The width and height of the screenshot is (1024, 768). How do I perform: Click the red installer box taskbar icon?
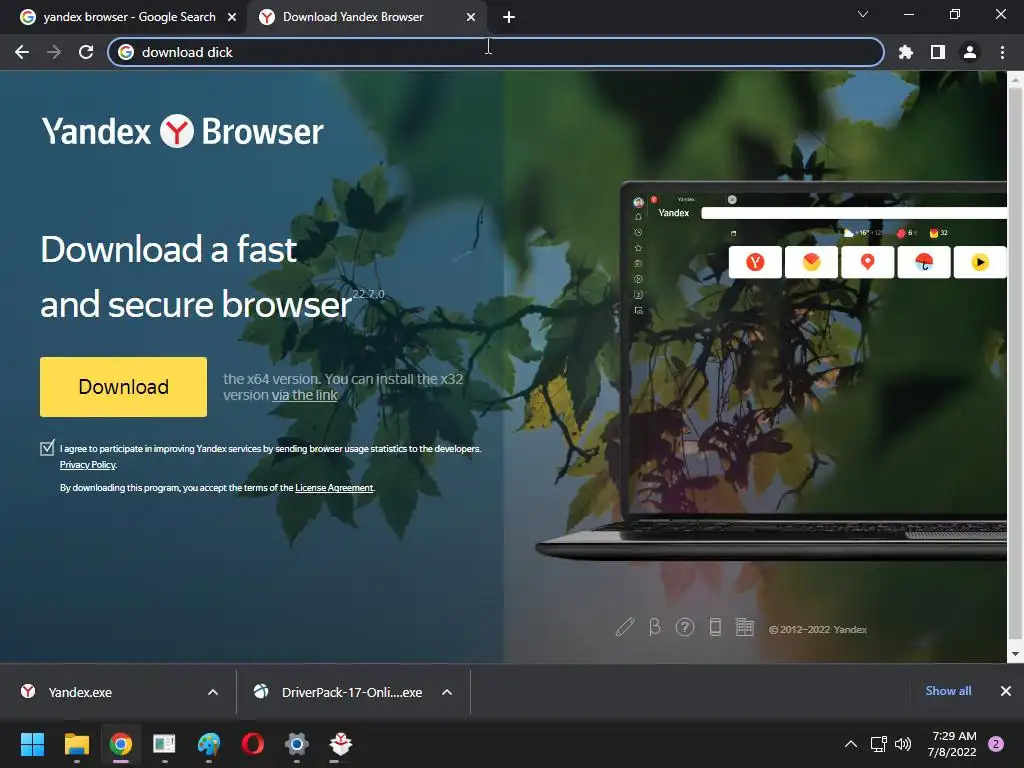pos(340,744)
